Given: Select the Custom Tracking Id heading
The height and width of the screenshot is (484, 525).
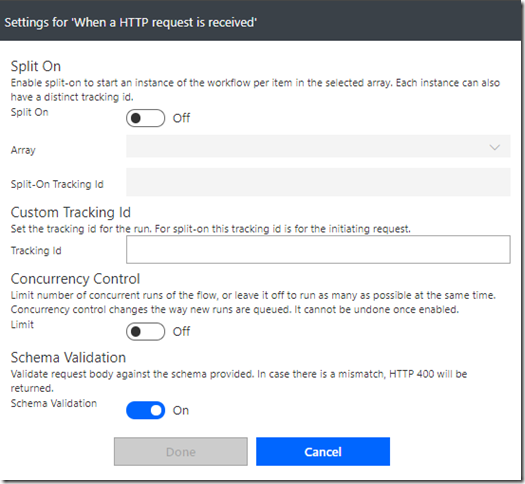Looking at the screenshot, I should [71, 212].
